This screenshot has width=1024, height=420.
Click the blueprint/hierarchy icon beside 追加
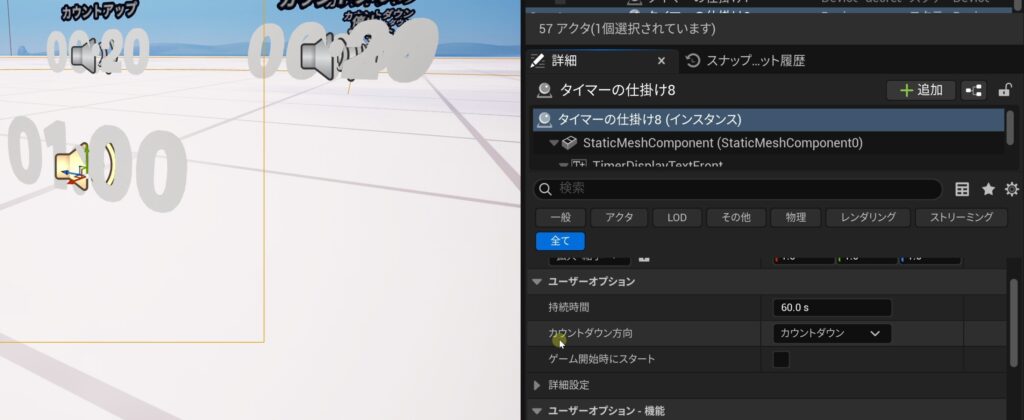tap(973, 90)
